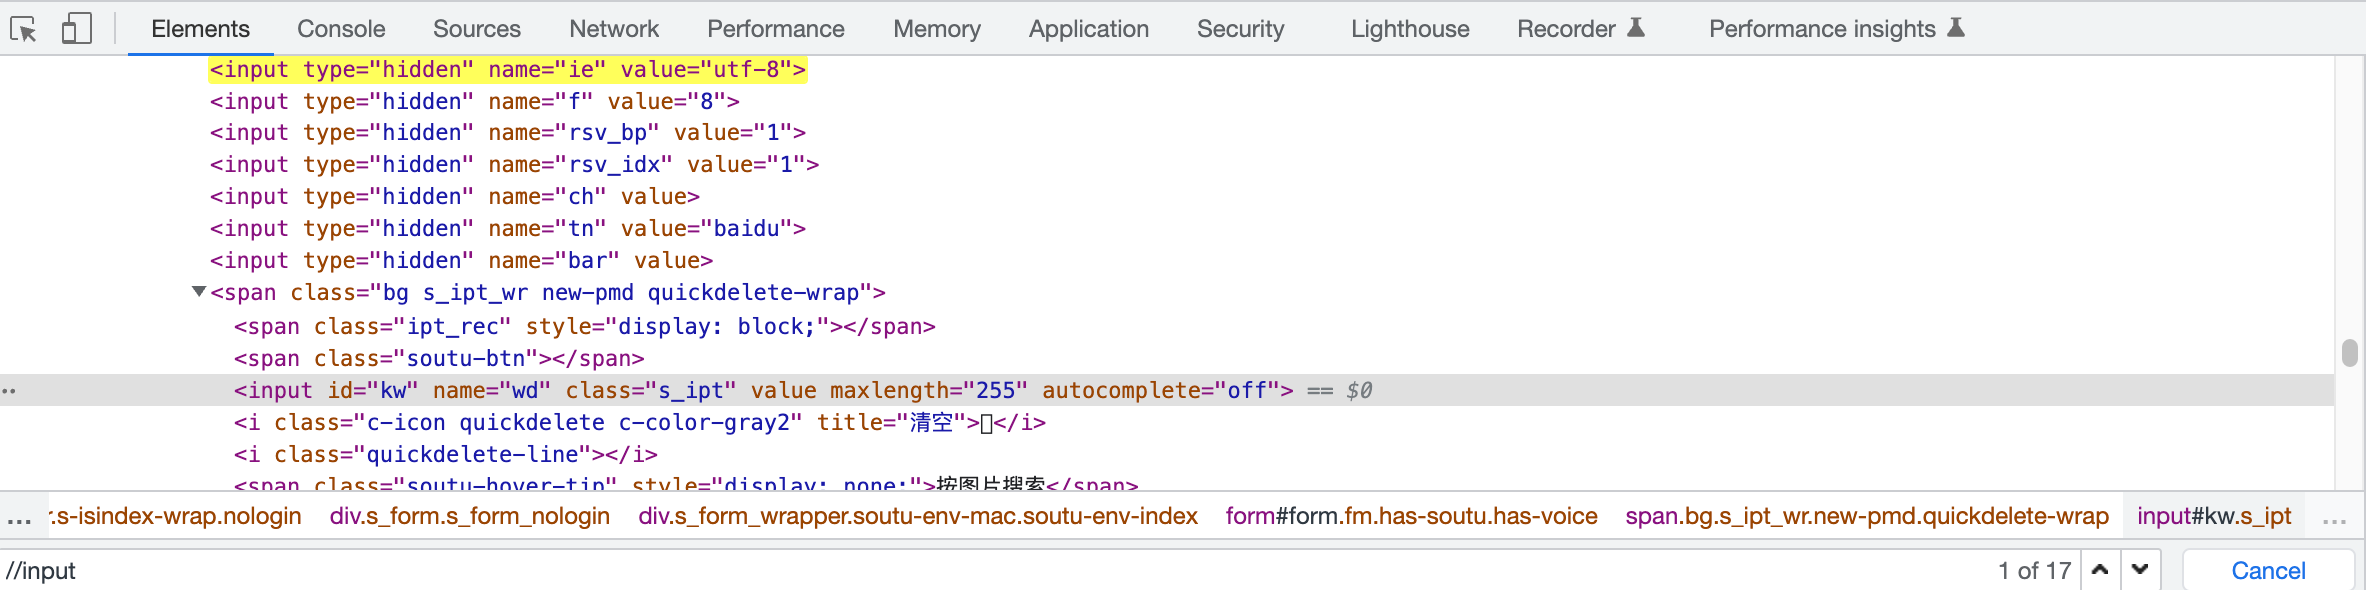This screenshot has width=2366, height=590.
Task: Click the Recorder flask icon
Action: click(x=1636, y=28)
